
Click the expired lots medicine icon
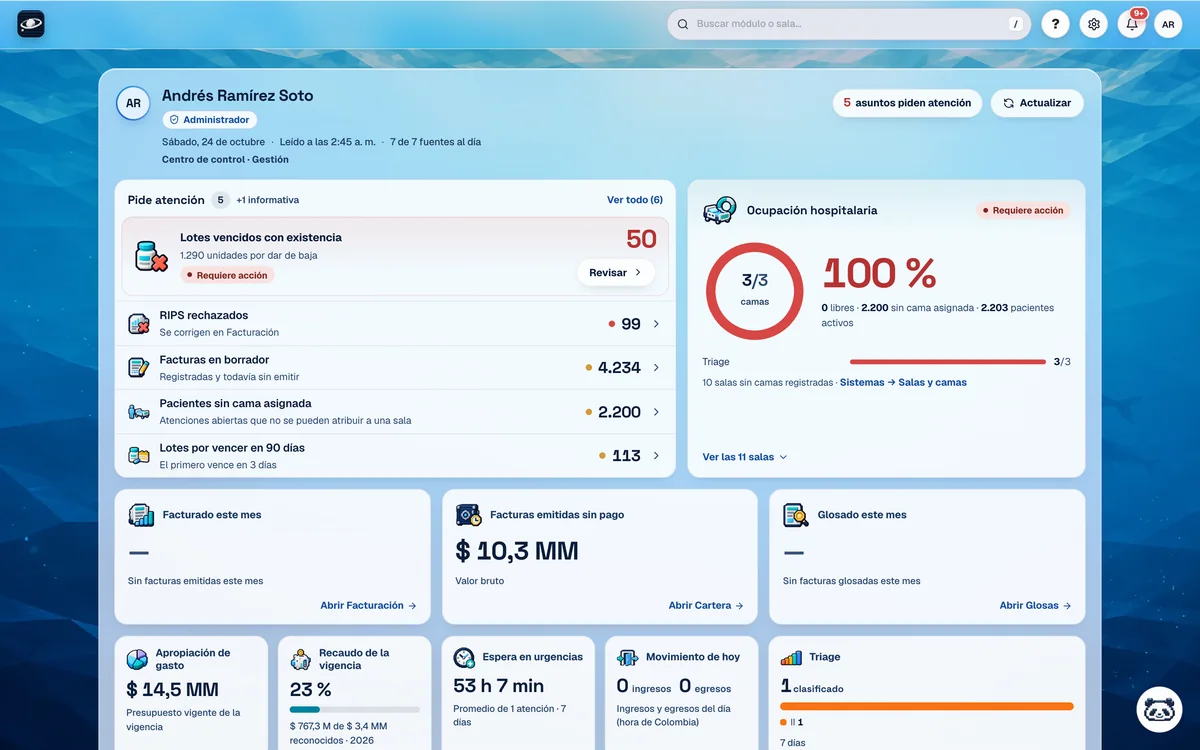click(151, 256)
